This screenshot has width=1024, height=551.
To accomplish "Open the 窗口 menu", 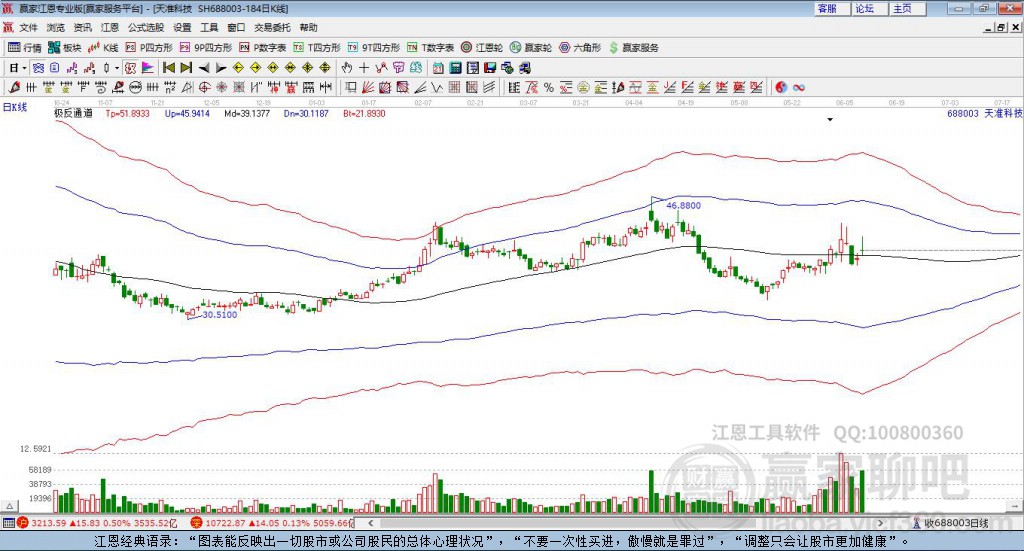I will tap(236, 27).
